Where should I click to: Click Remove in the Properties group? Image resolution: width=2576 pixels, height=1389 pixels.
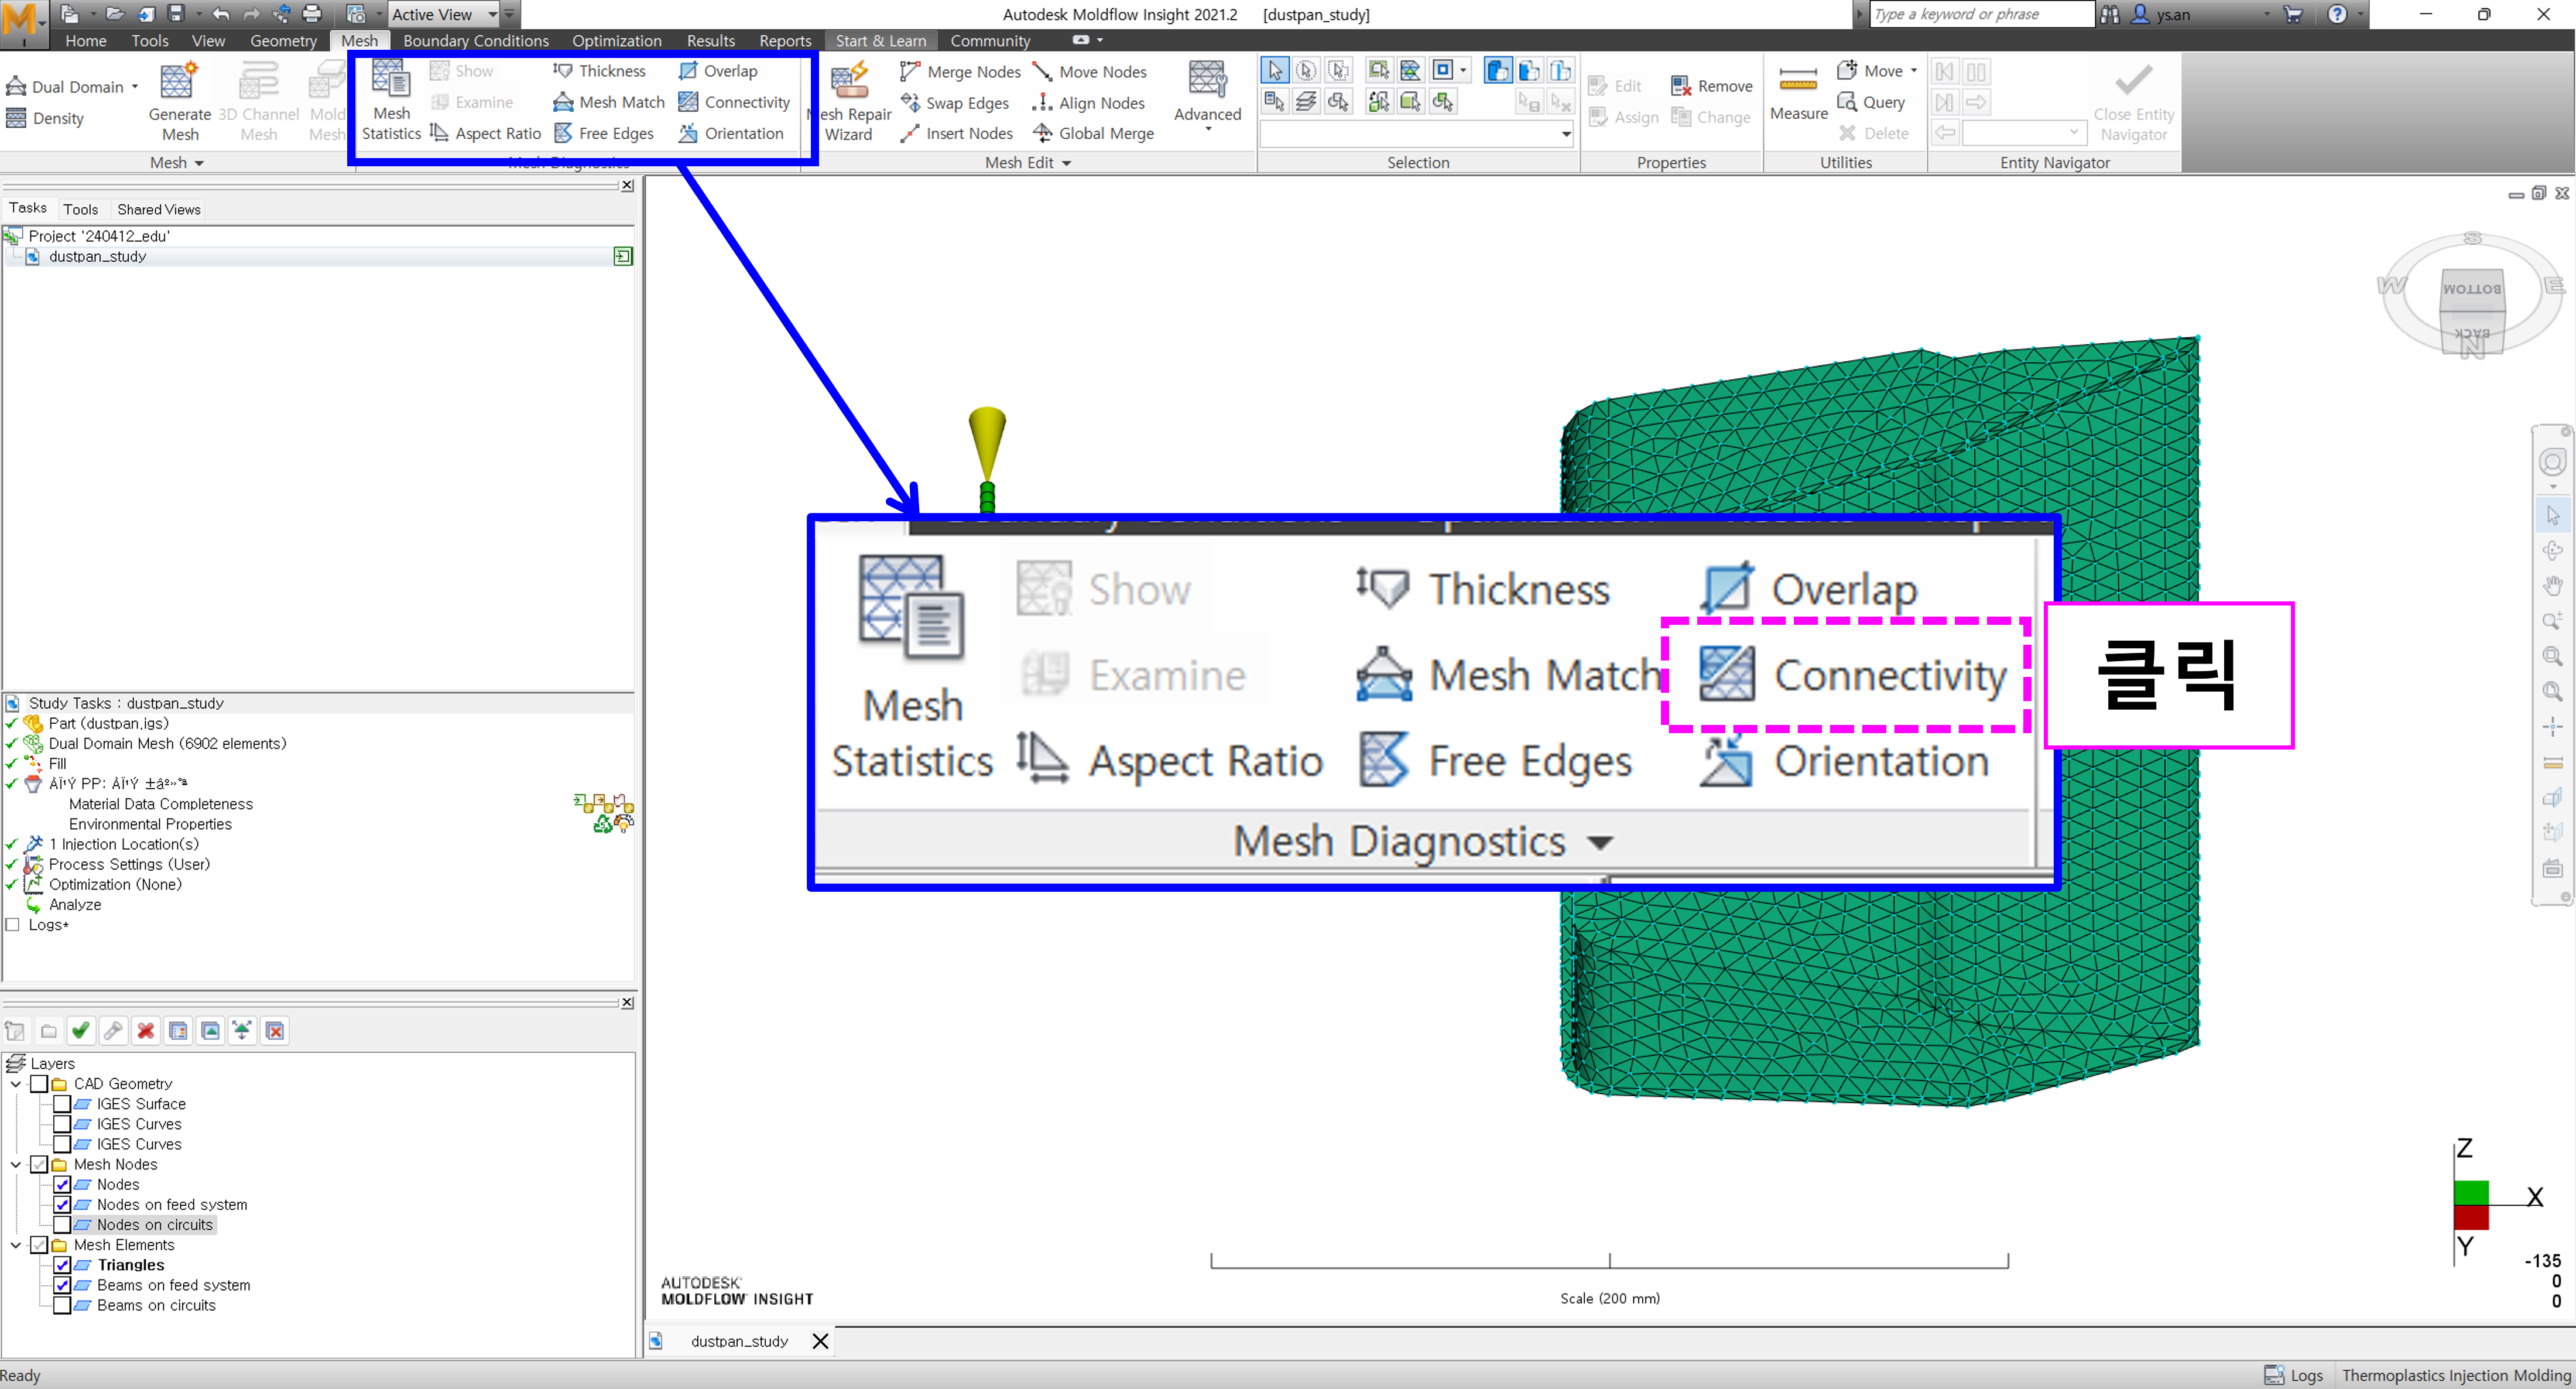pyautogui.click(x=1711, y=86)
